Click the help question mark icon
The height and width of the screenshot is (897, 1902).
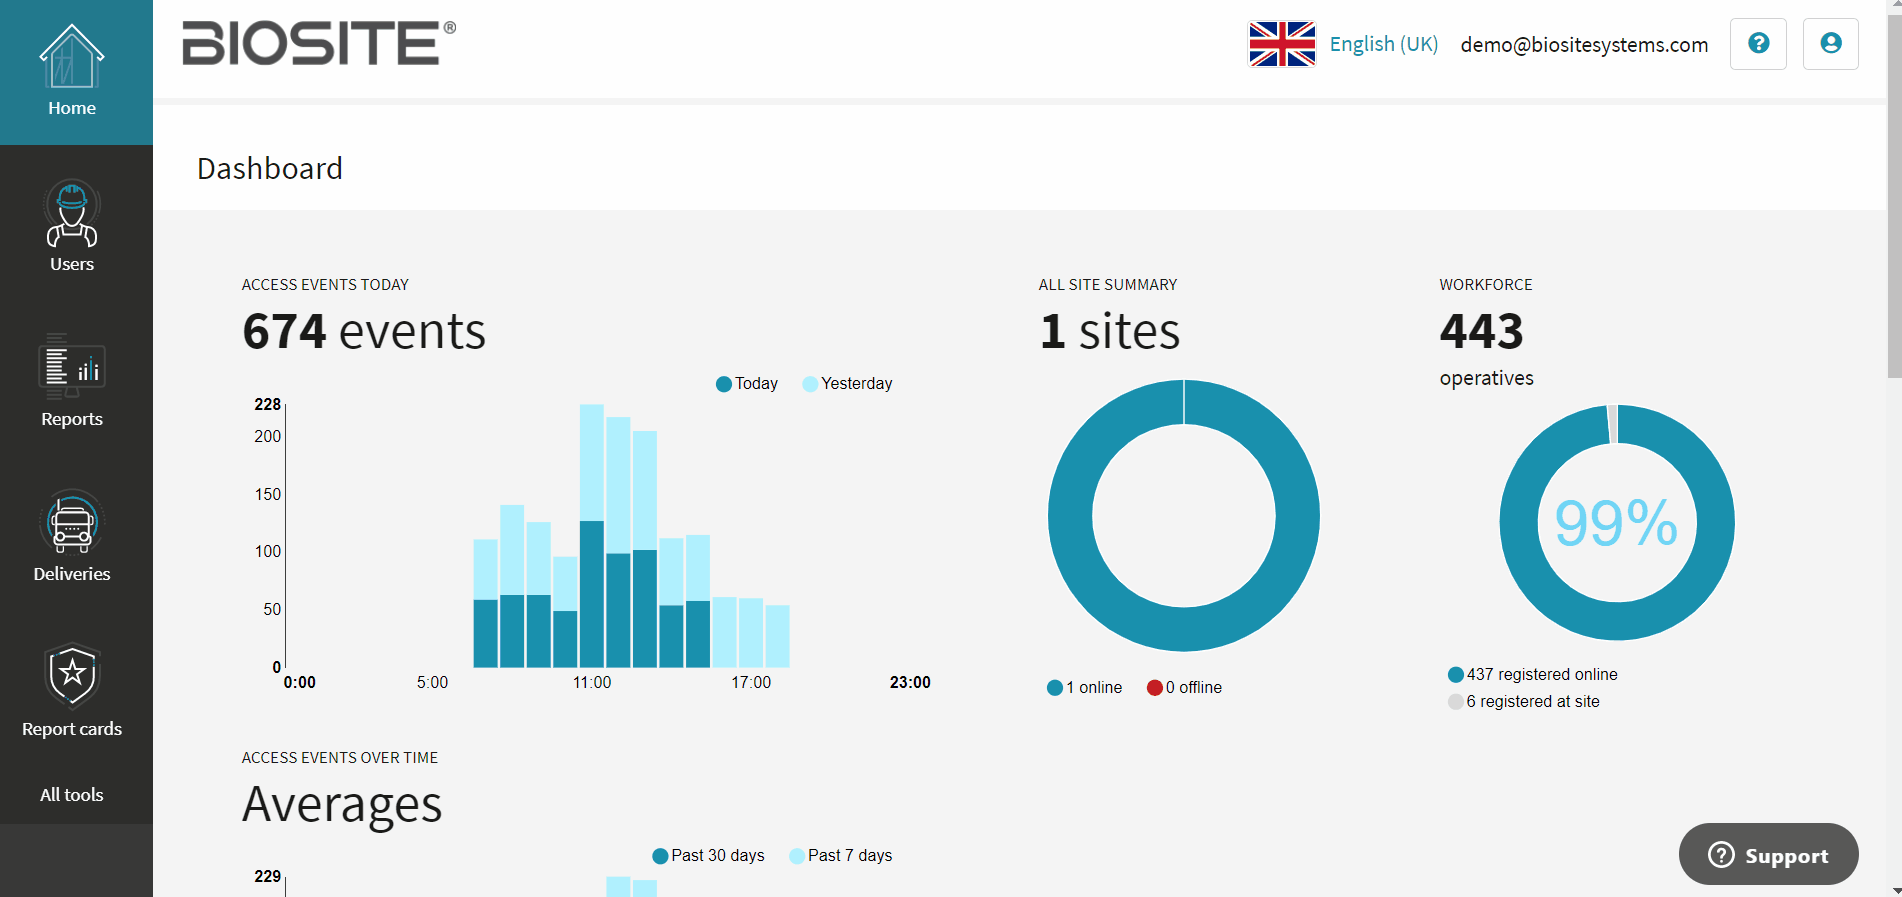[1758, 44]
